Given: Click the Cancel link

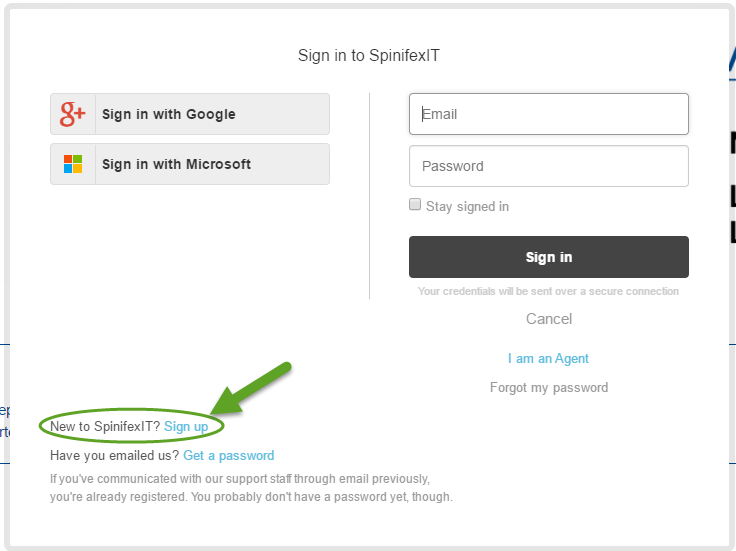Looking at the screenshot, I should click(x=549, y=319).
